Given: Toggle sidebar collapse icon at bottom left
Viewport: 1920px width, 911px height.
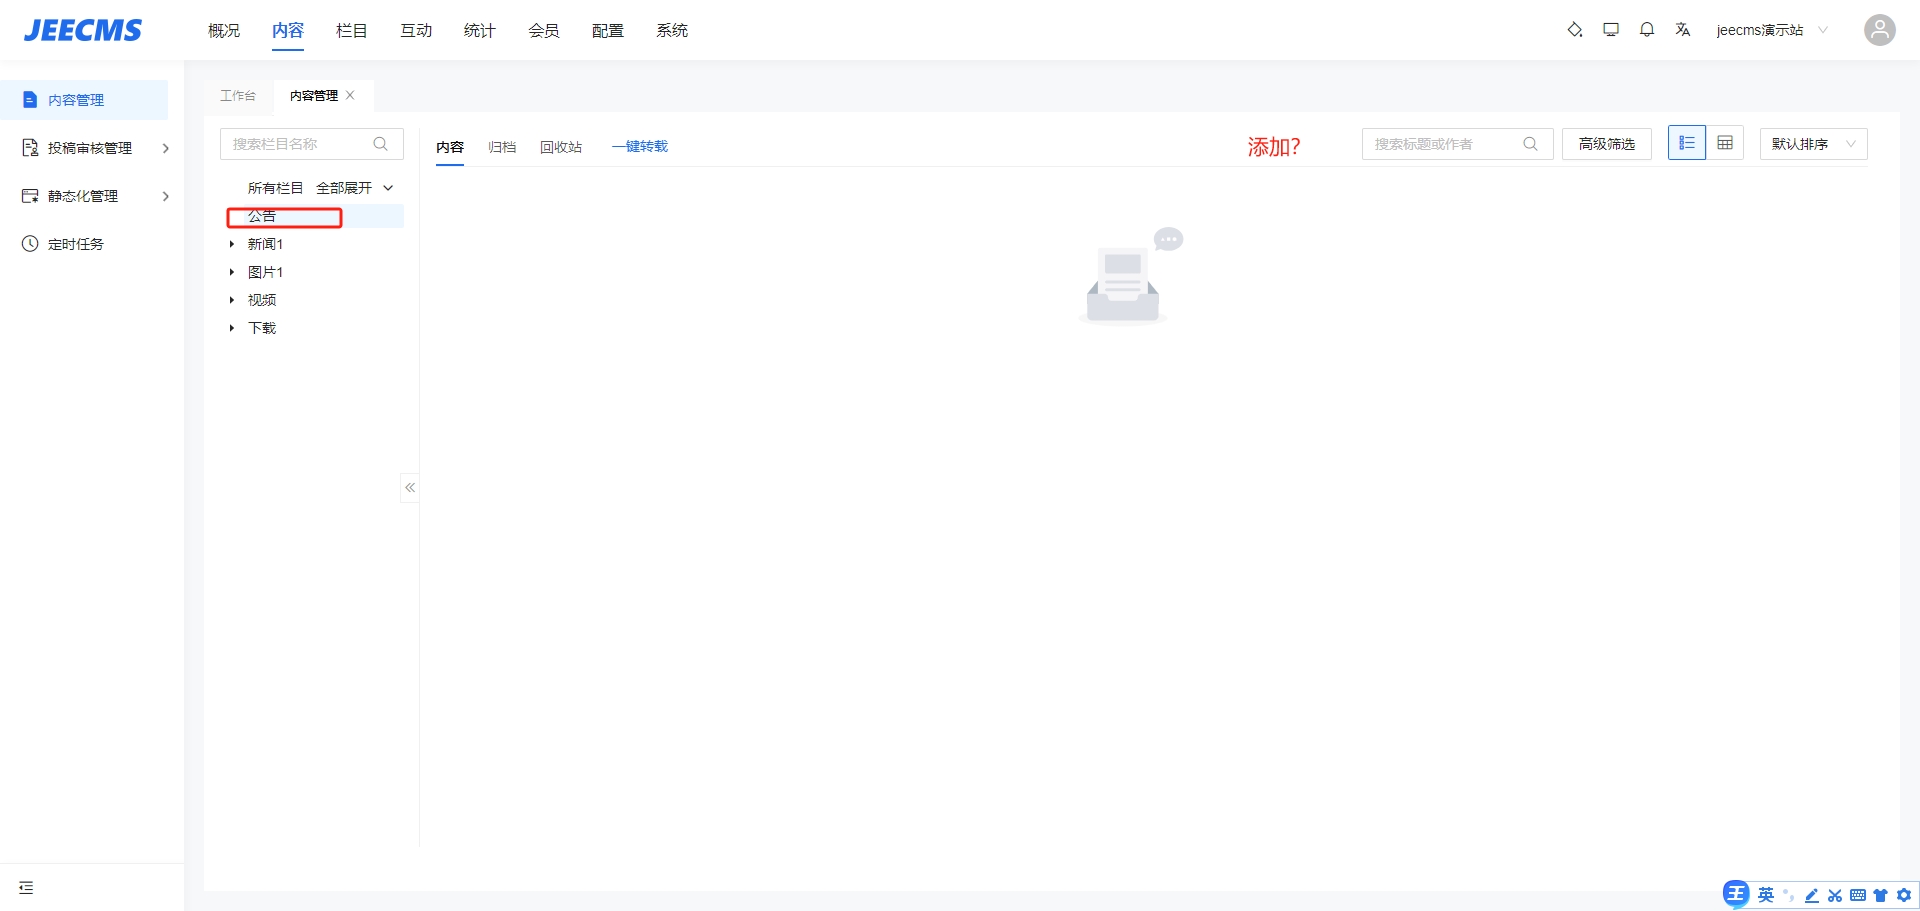Looking at the screenshot, I should 26,888.
